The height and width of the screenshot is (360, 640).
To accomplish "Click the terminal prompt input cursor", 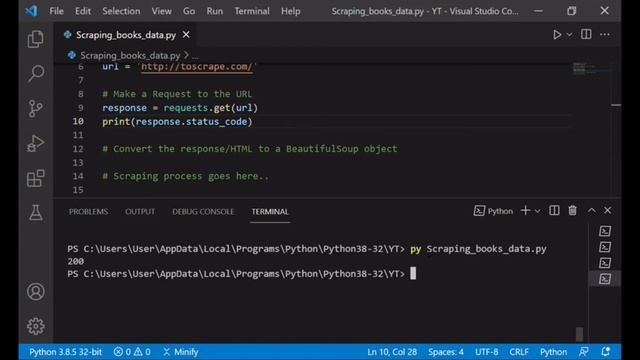I will point(413,273).
